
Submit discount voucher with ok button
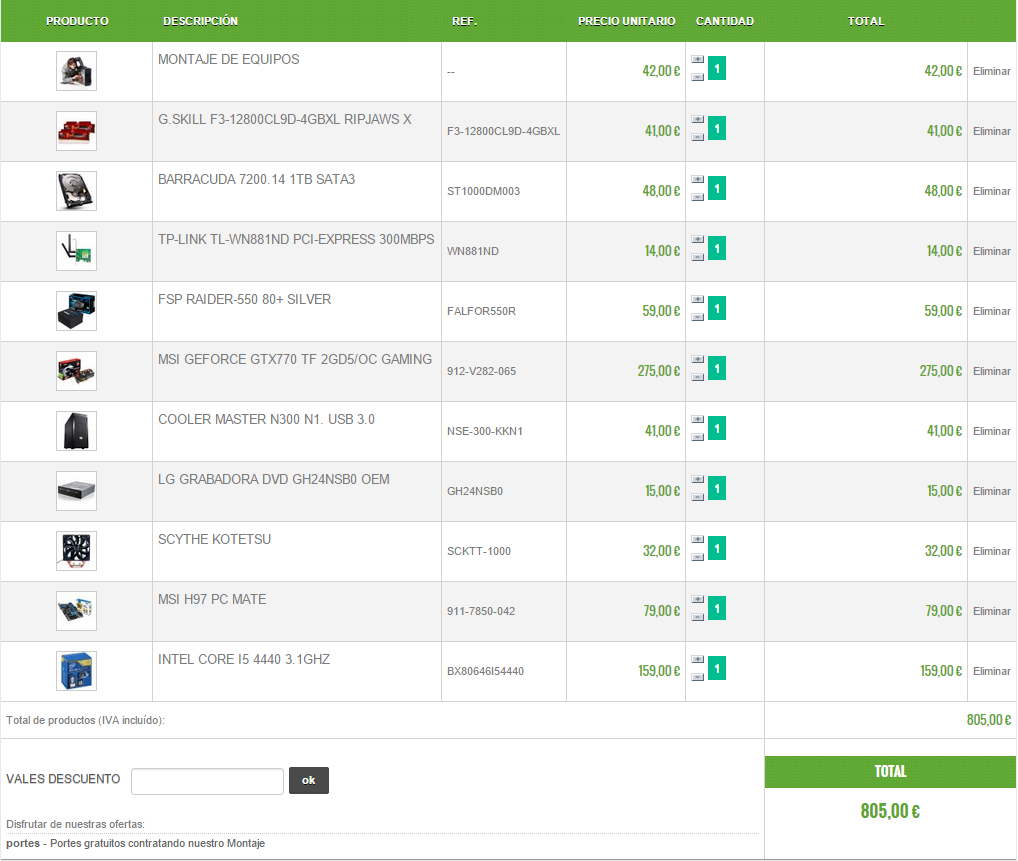[308, 780]
